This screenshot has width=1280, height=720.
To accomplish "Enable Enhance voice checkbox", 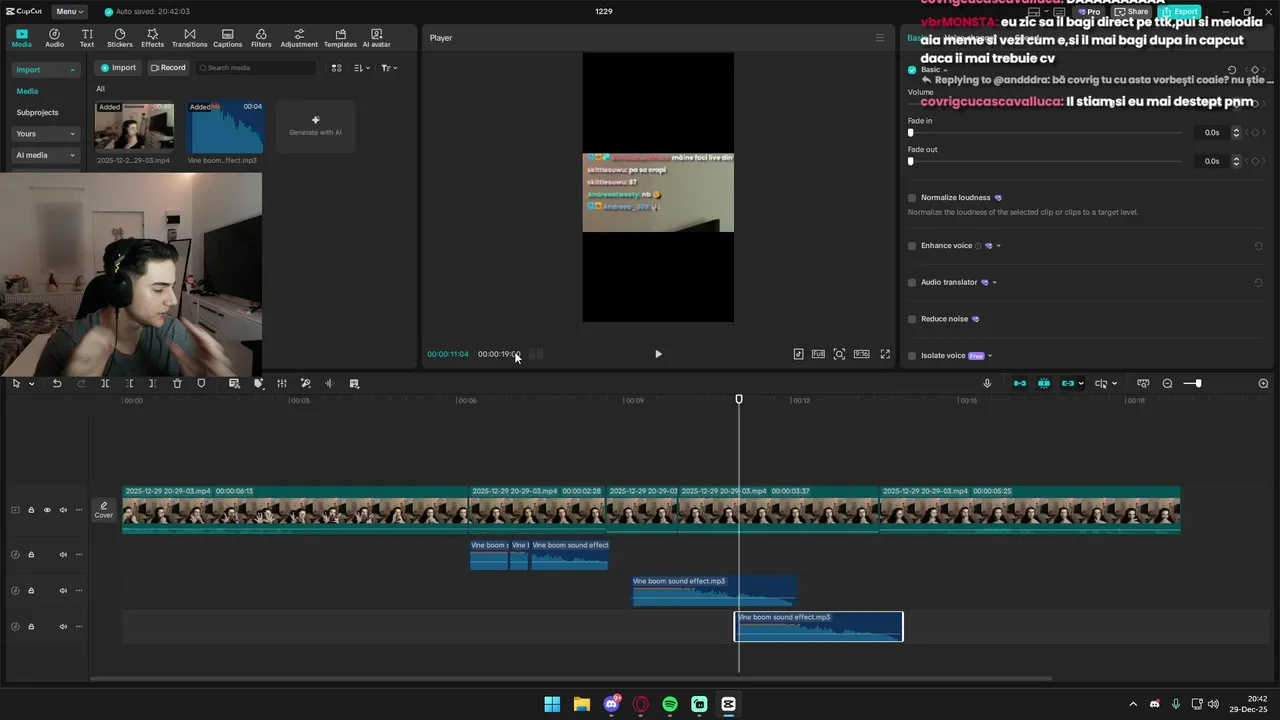I will 912,246.
